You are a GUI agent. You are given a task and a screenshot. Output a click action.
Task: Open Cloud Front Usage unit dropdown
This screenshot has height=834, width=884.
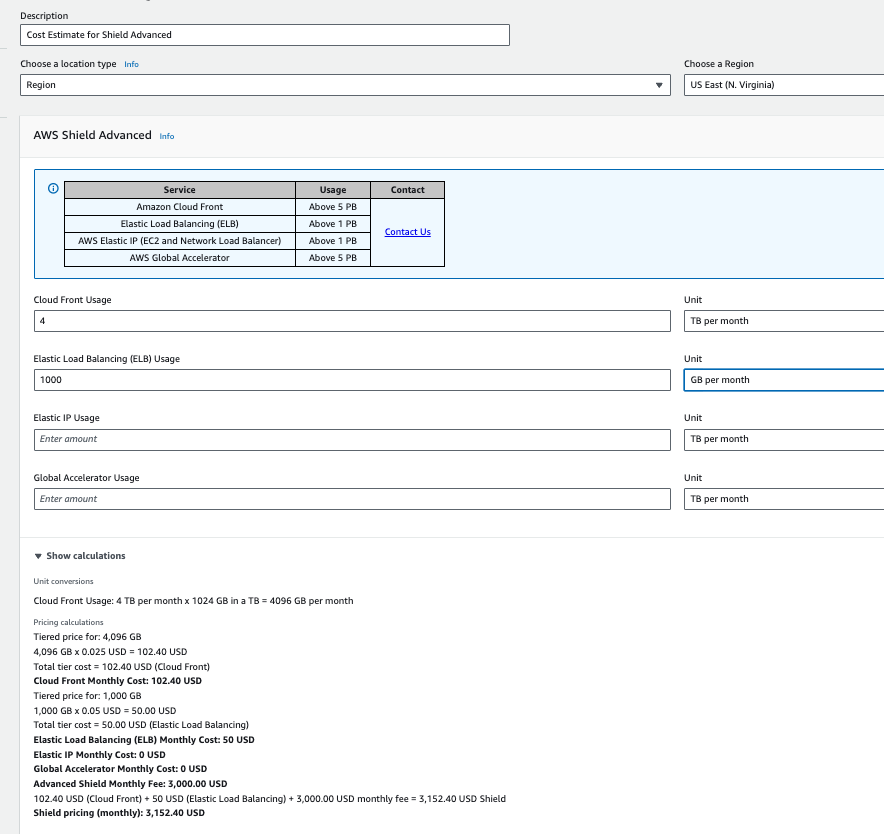pyautogui.click(x=784, y=321)
